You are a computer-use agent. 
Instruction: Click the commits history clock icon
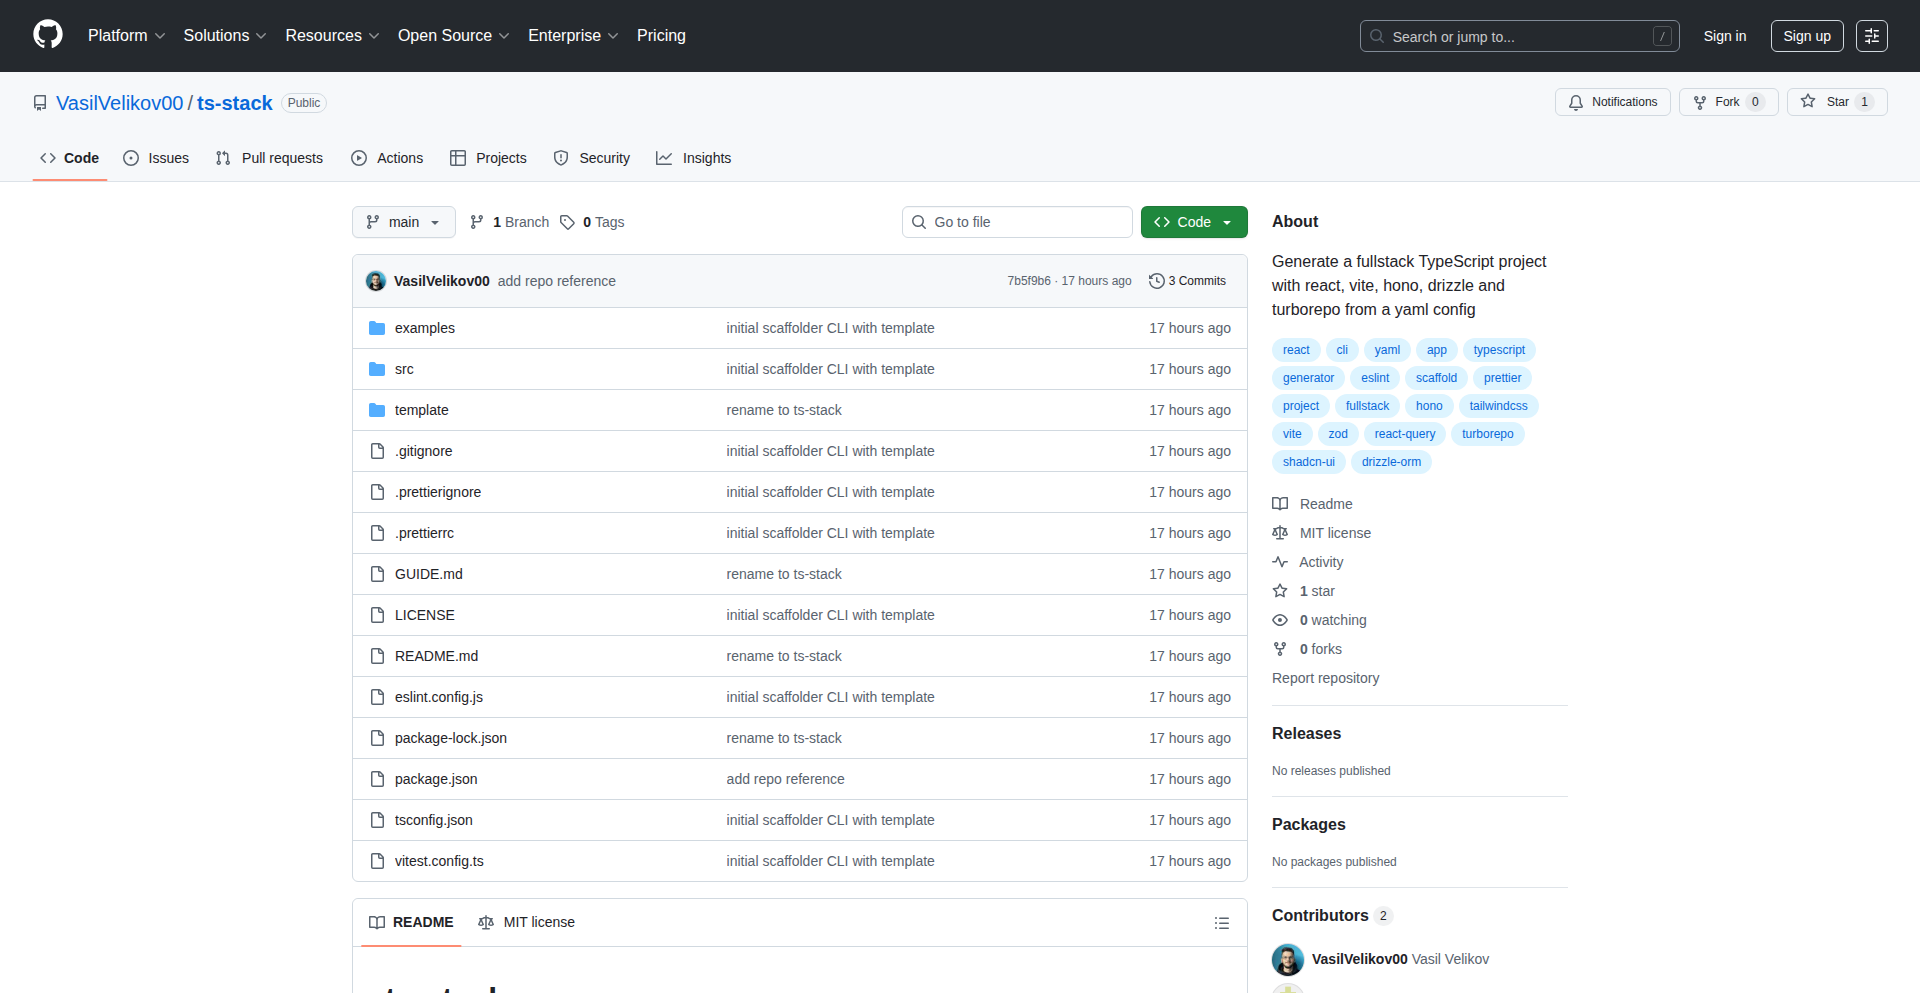pos(1157,281)
